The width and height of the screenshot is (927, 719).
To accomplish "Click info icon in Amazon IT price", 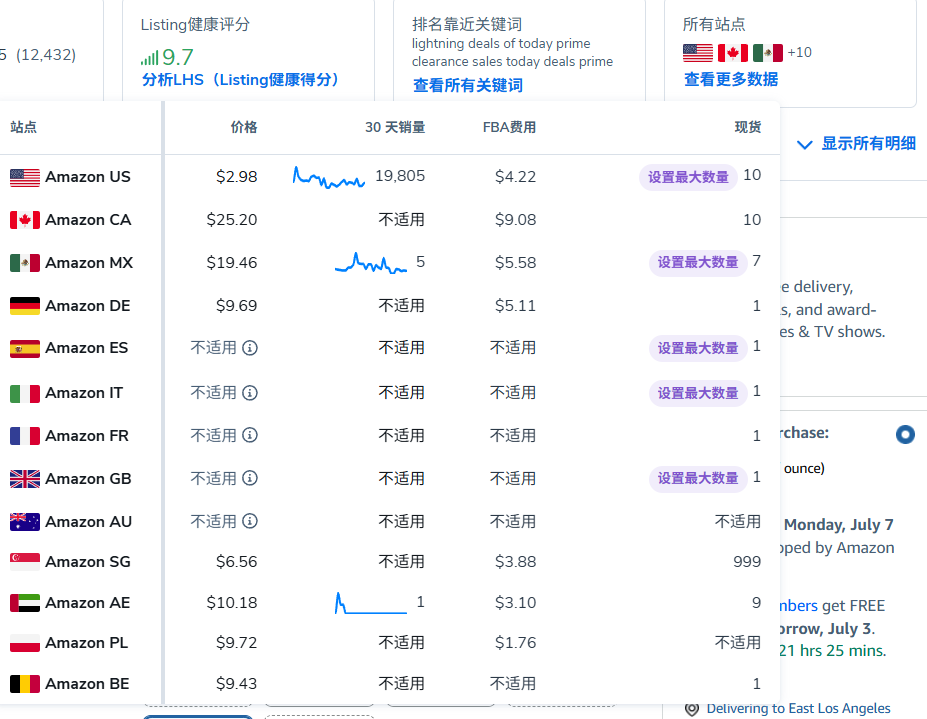I will click(x=250, y=393).
